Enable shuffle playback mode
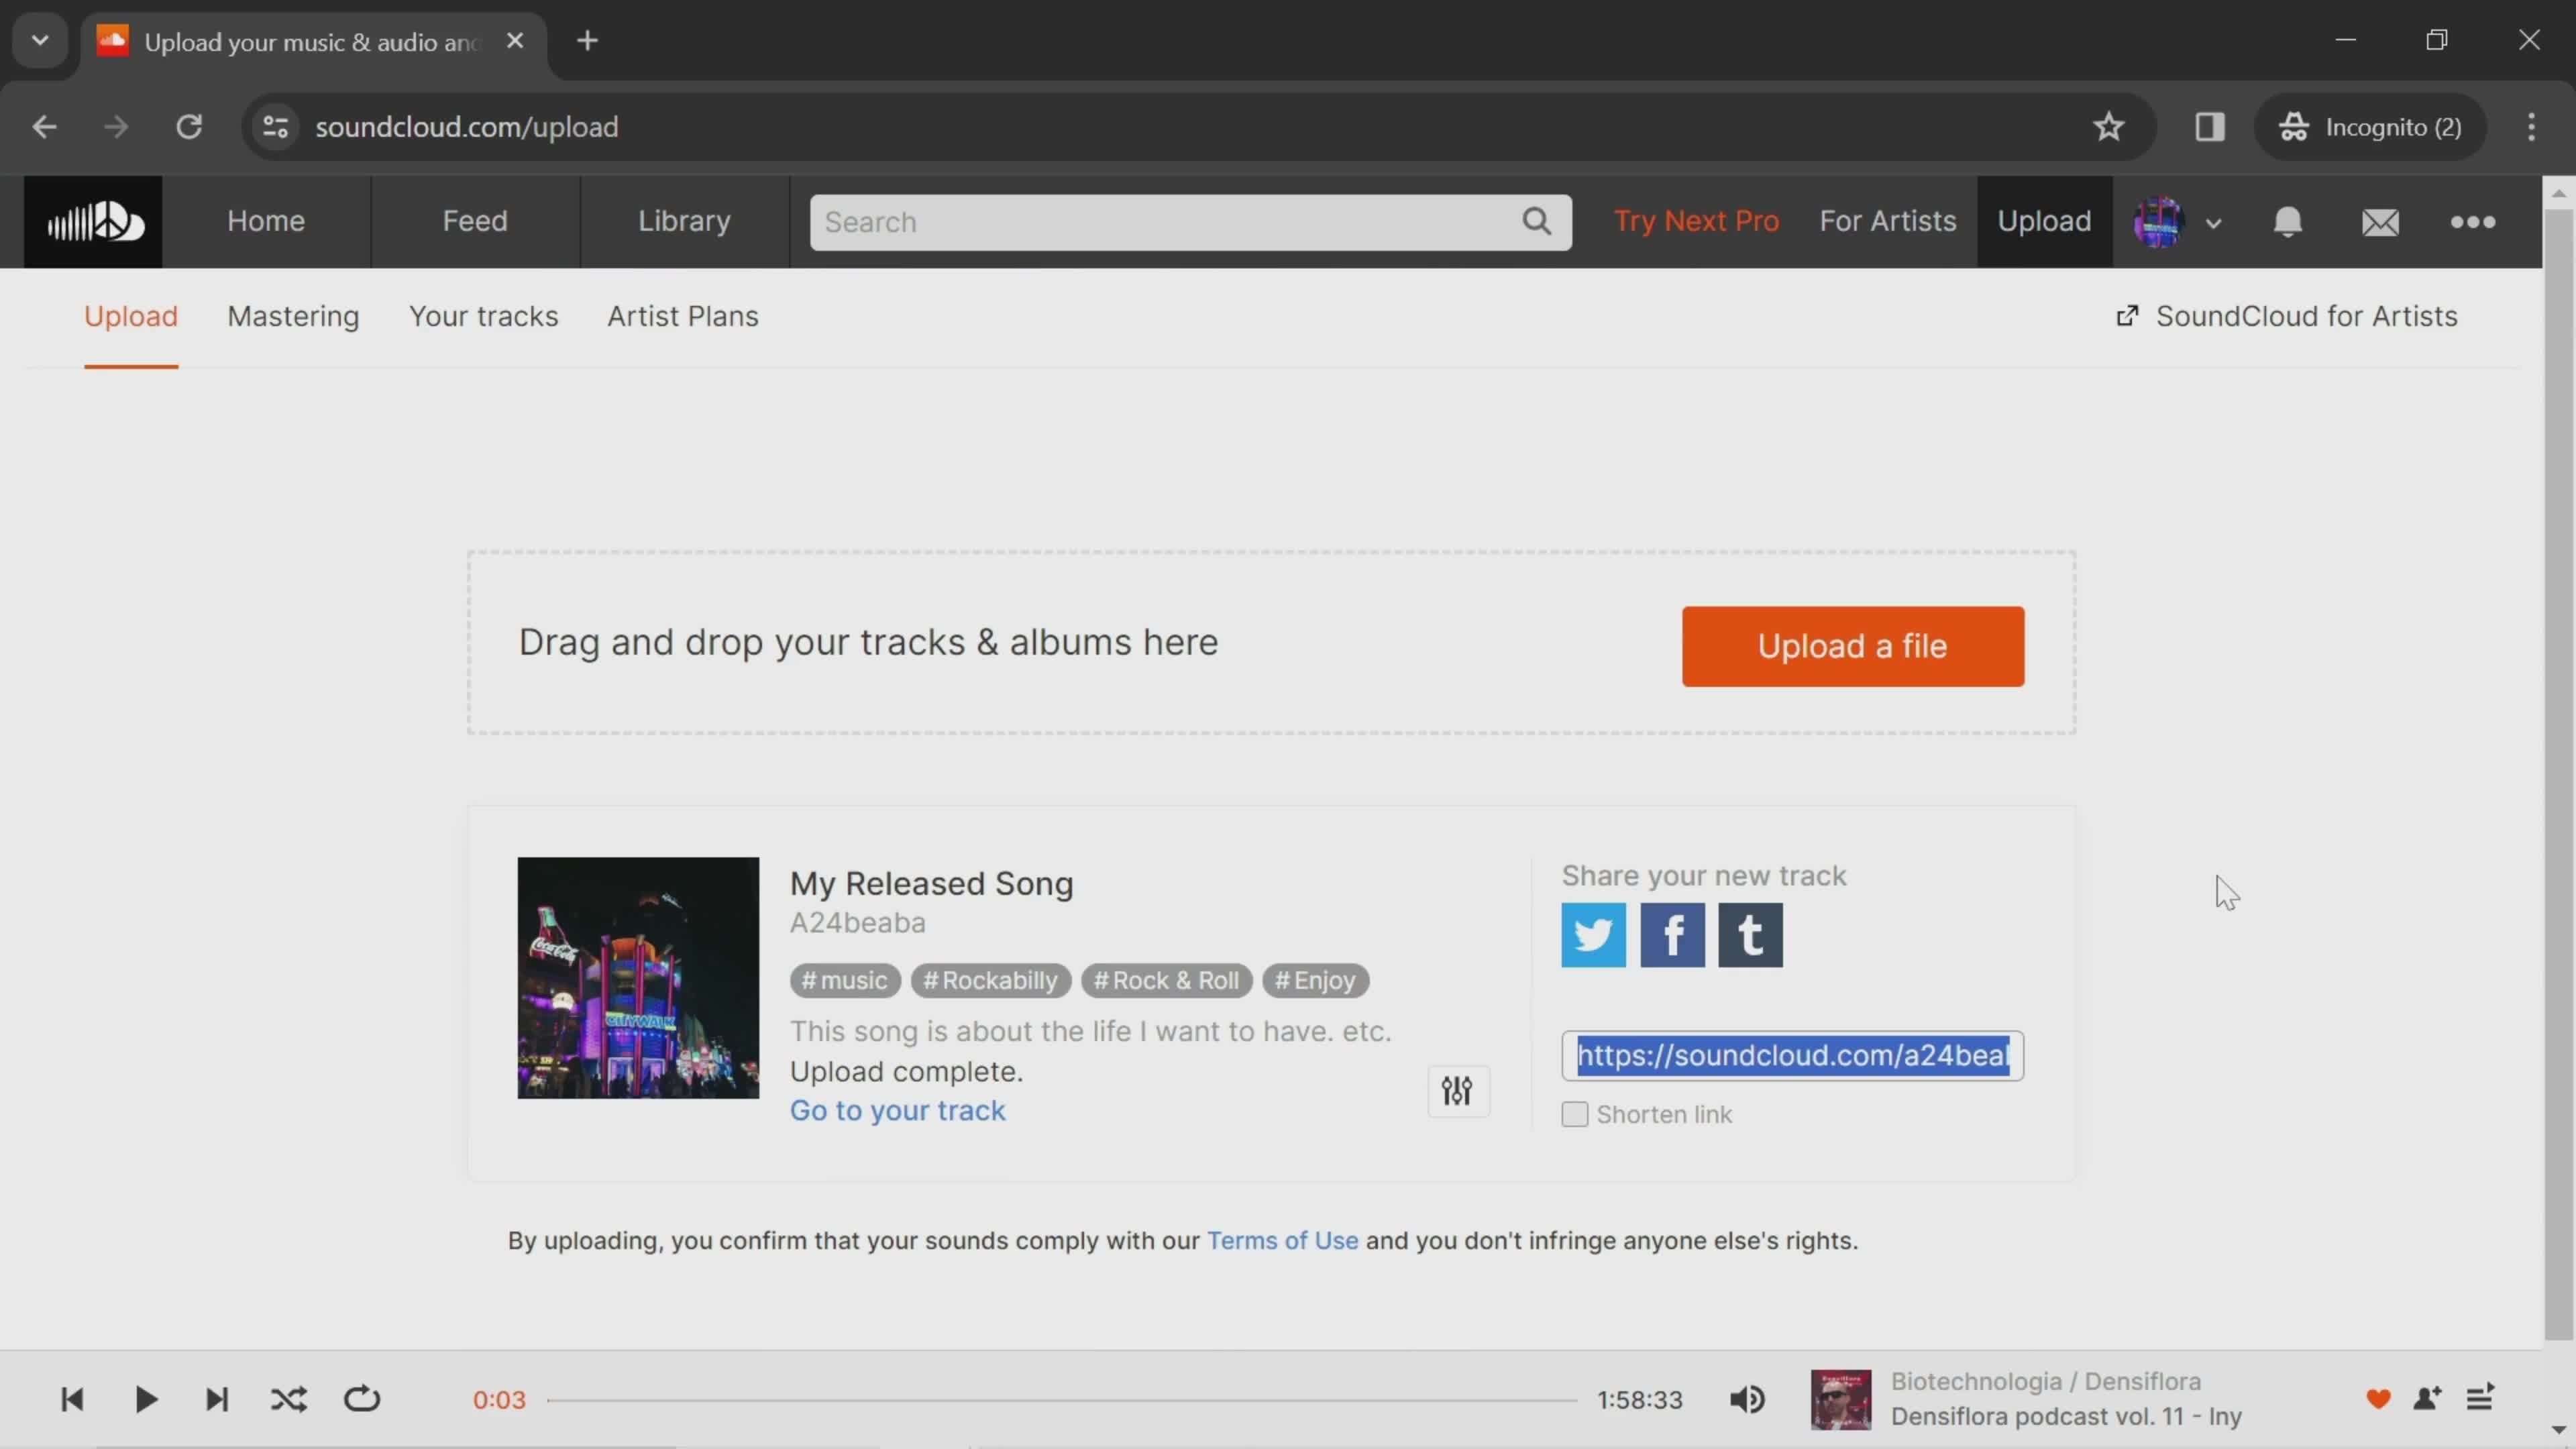This screenshot has width=2576, height=1449. (288, 1399)
